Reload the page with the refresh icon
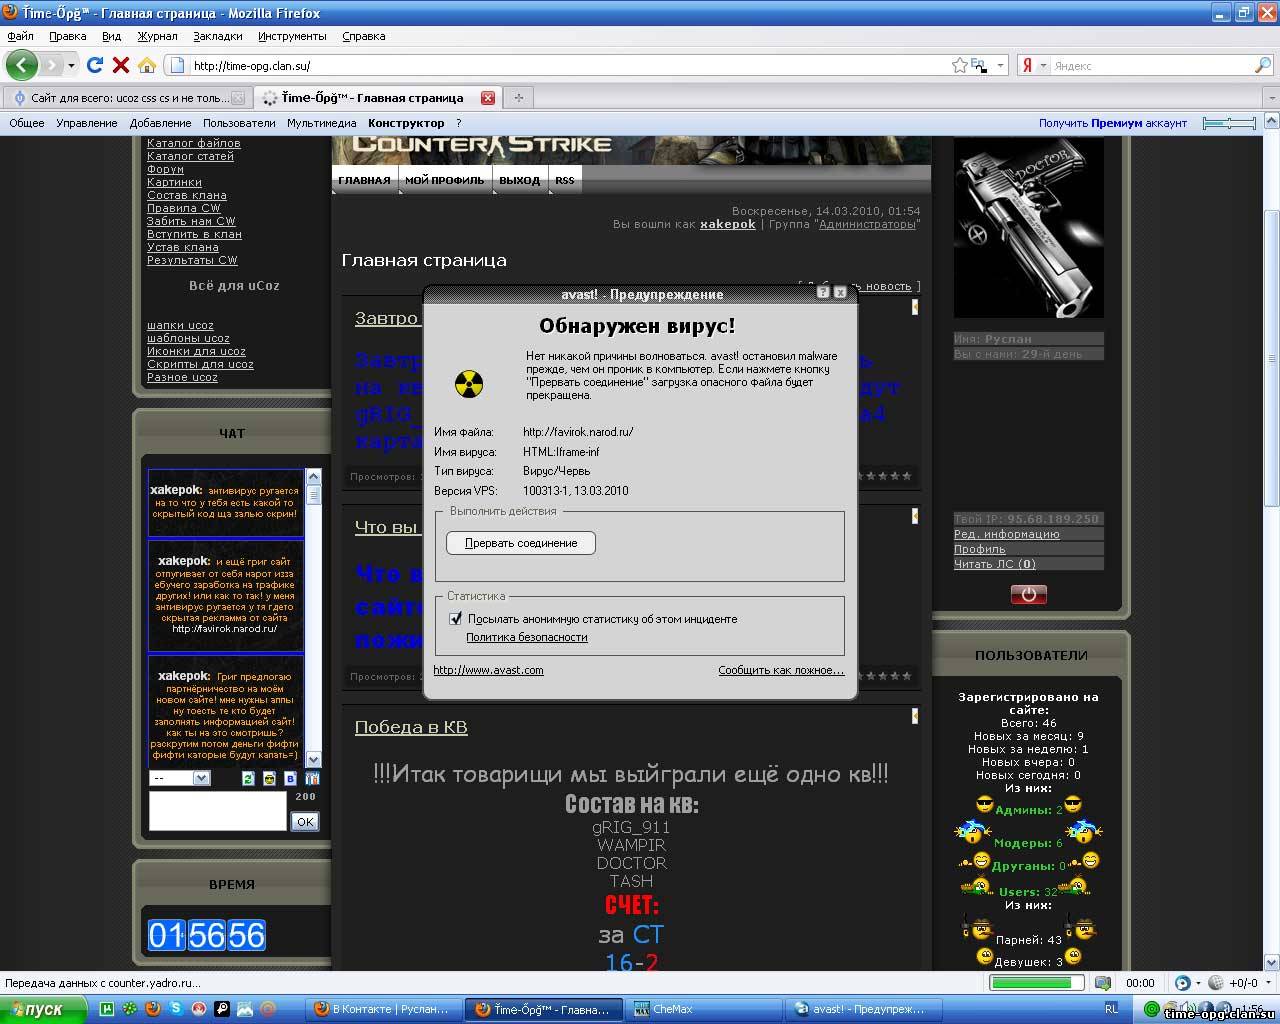This screenshot has height=1024, width=1280. (x=95, y=65)
